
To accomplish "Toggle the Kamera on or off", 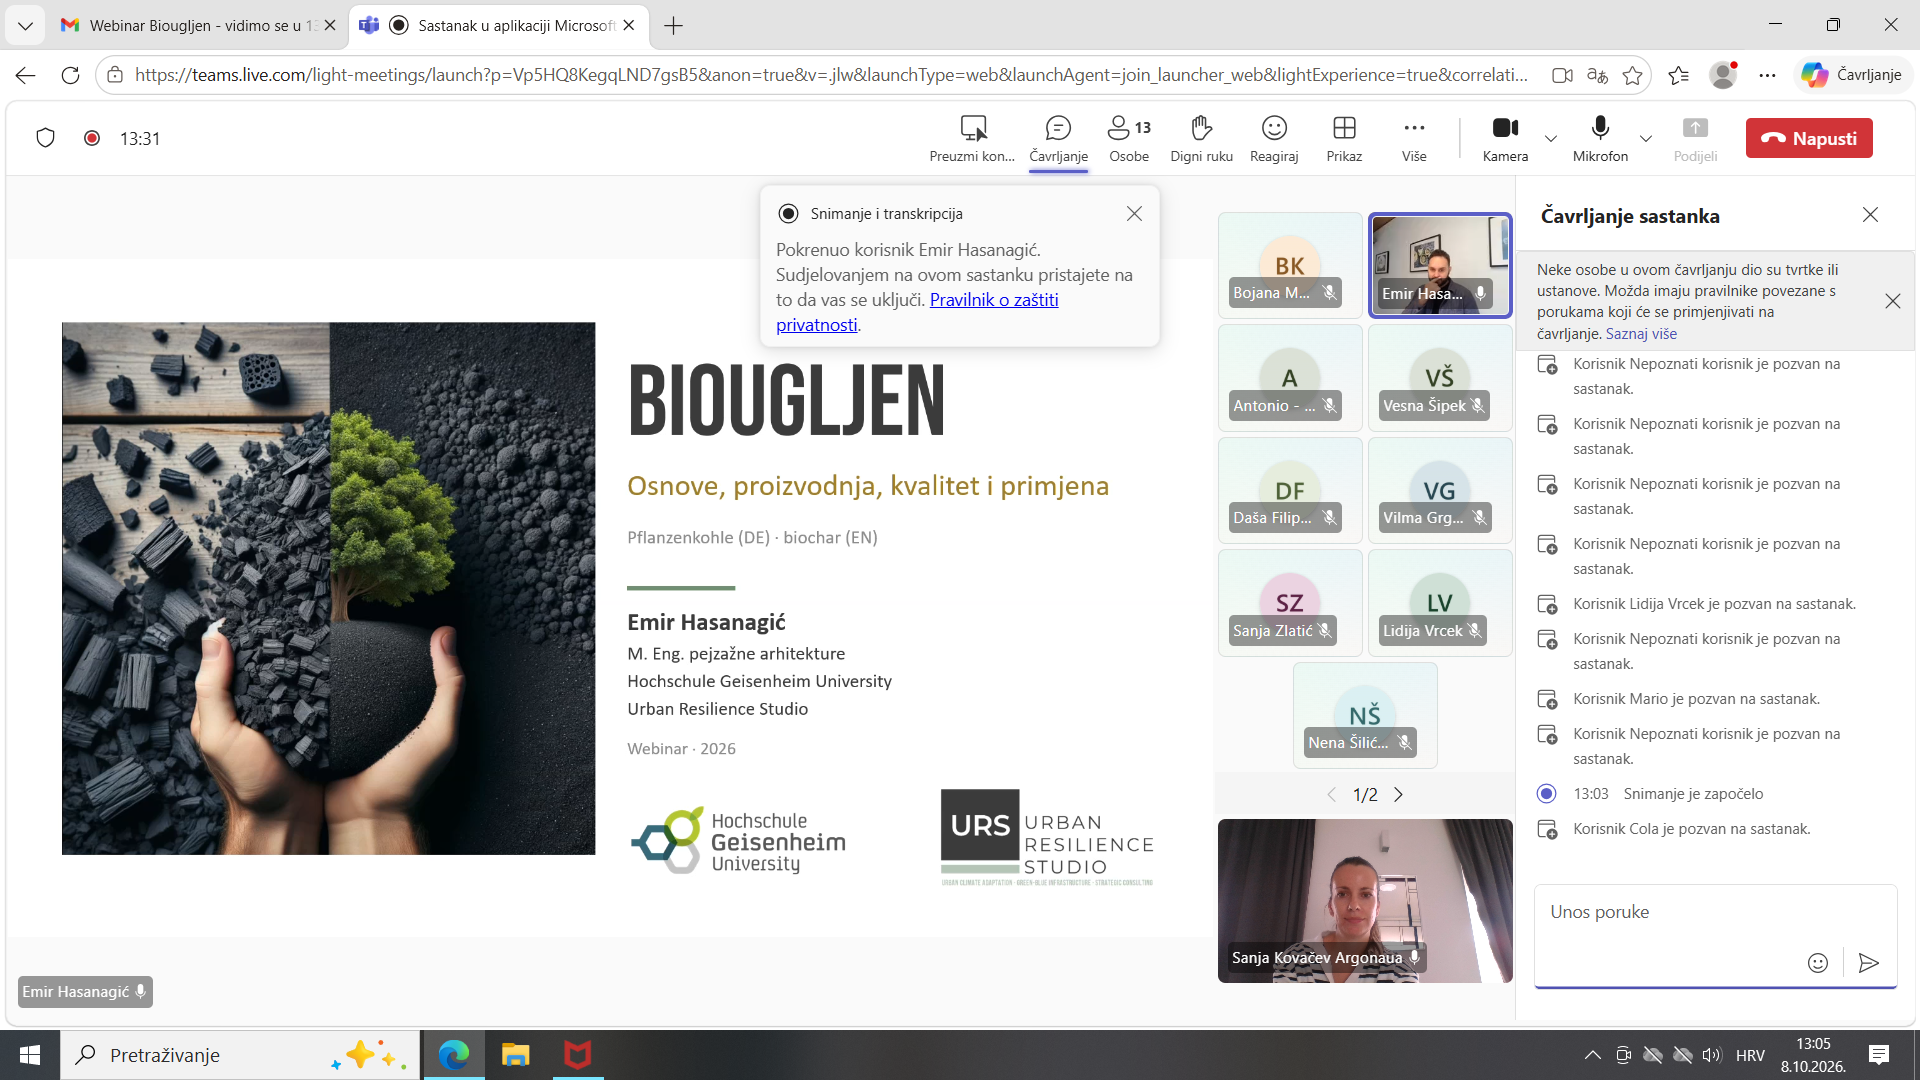I will 1505,139.
